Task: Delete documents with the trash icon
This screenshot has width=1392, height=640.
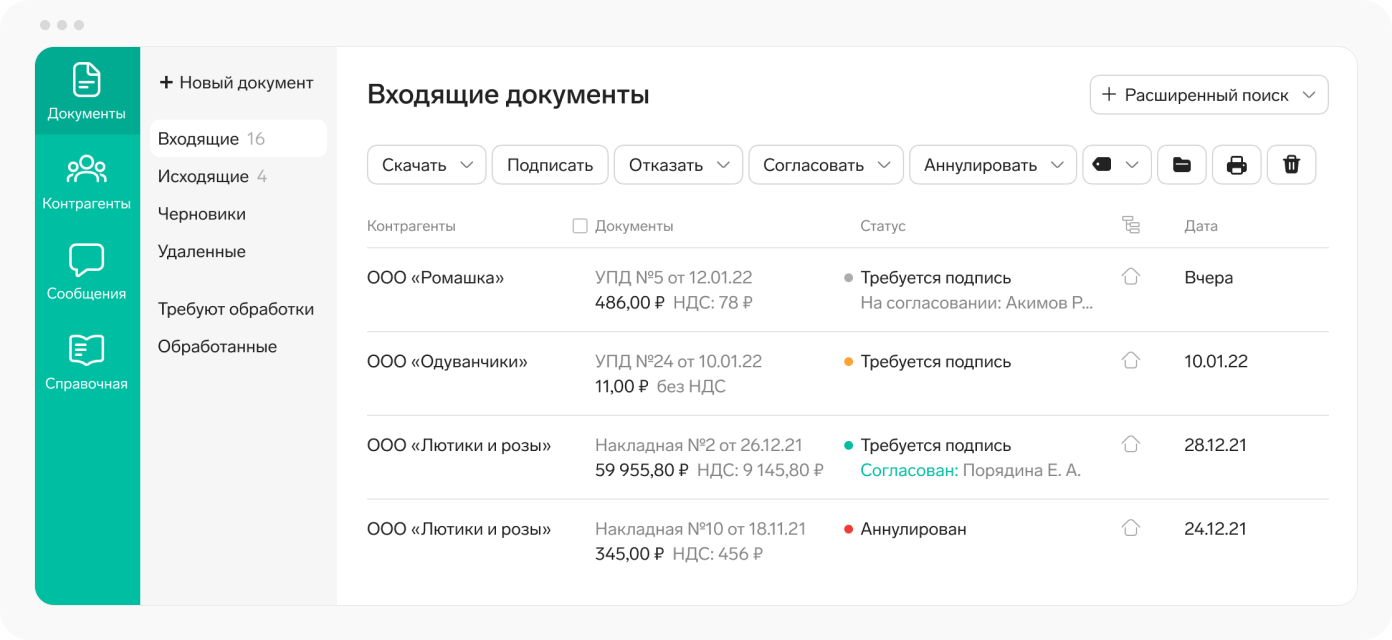Action: 1292,165
